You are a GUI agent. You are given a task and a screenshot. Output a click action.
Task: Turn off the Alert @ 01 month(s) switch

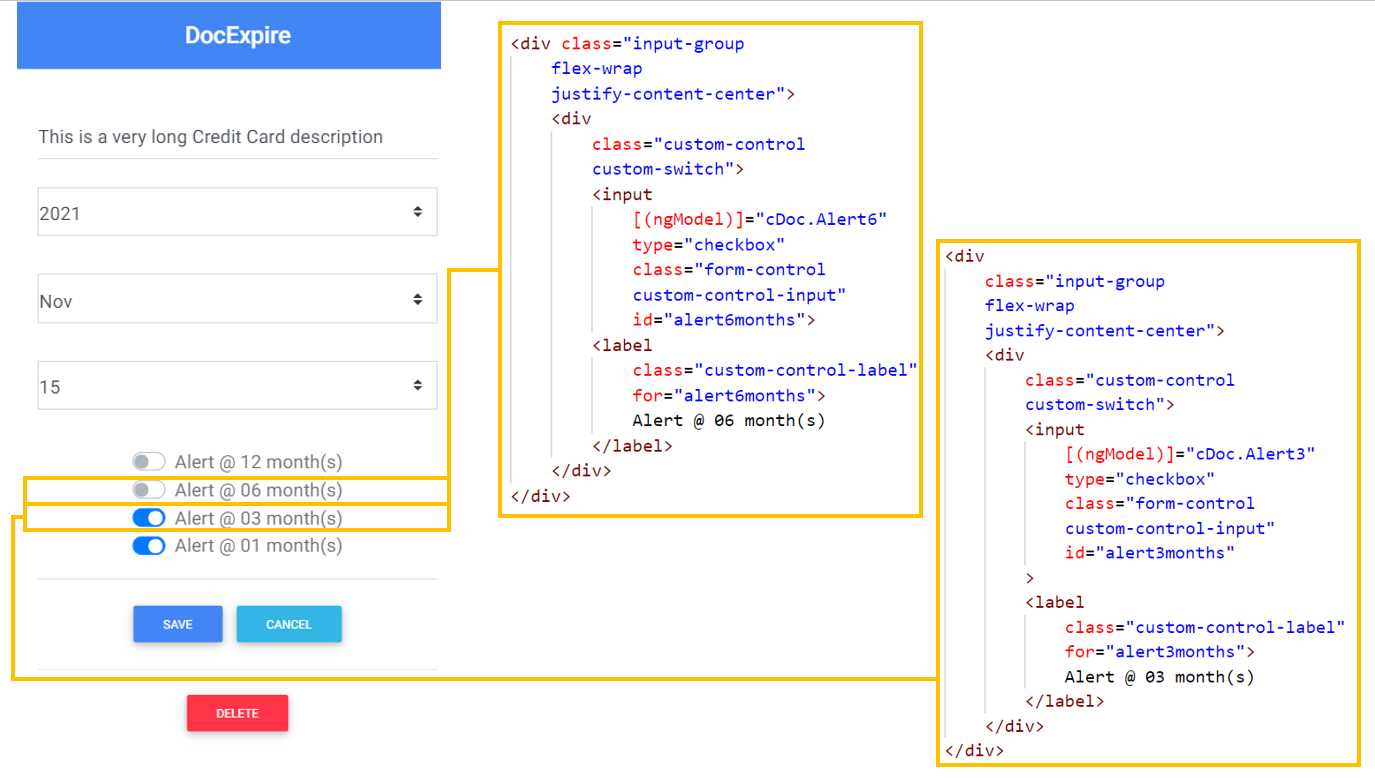pyautogui.click(x=149, y=546)
